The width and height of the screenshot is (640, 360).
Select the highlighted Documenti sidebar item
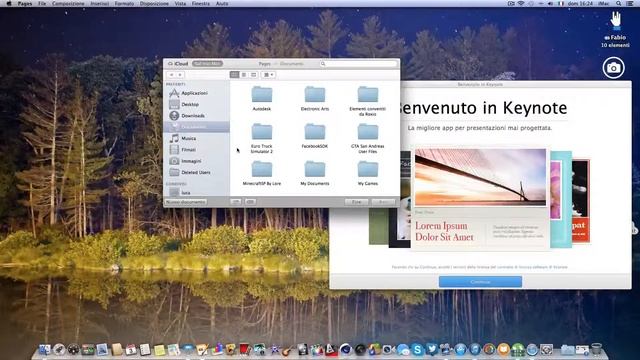tap(197, 127)
